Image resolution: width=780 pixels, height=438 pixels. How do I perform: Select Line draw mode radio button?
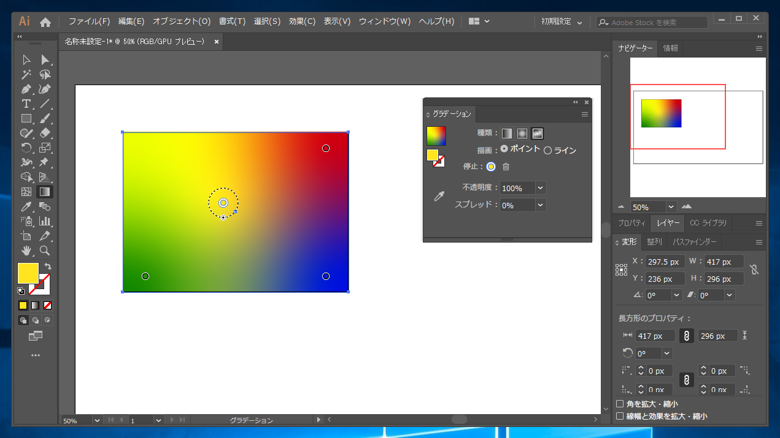(x=548, y=150)
